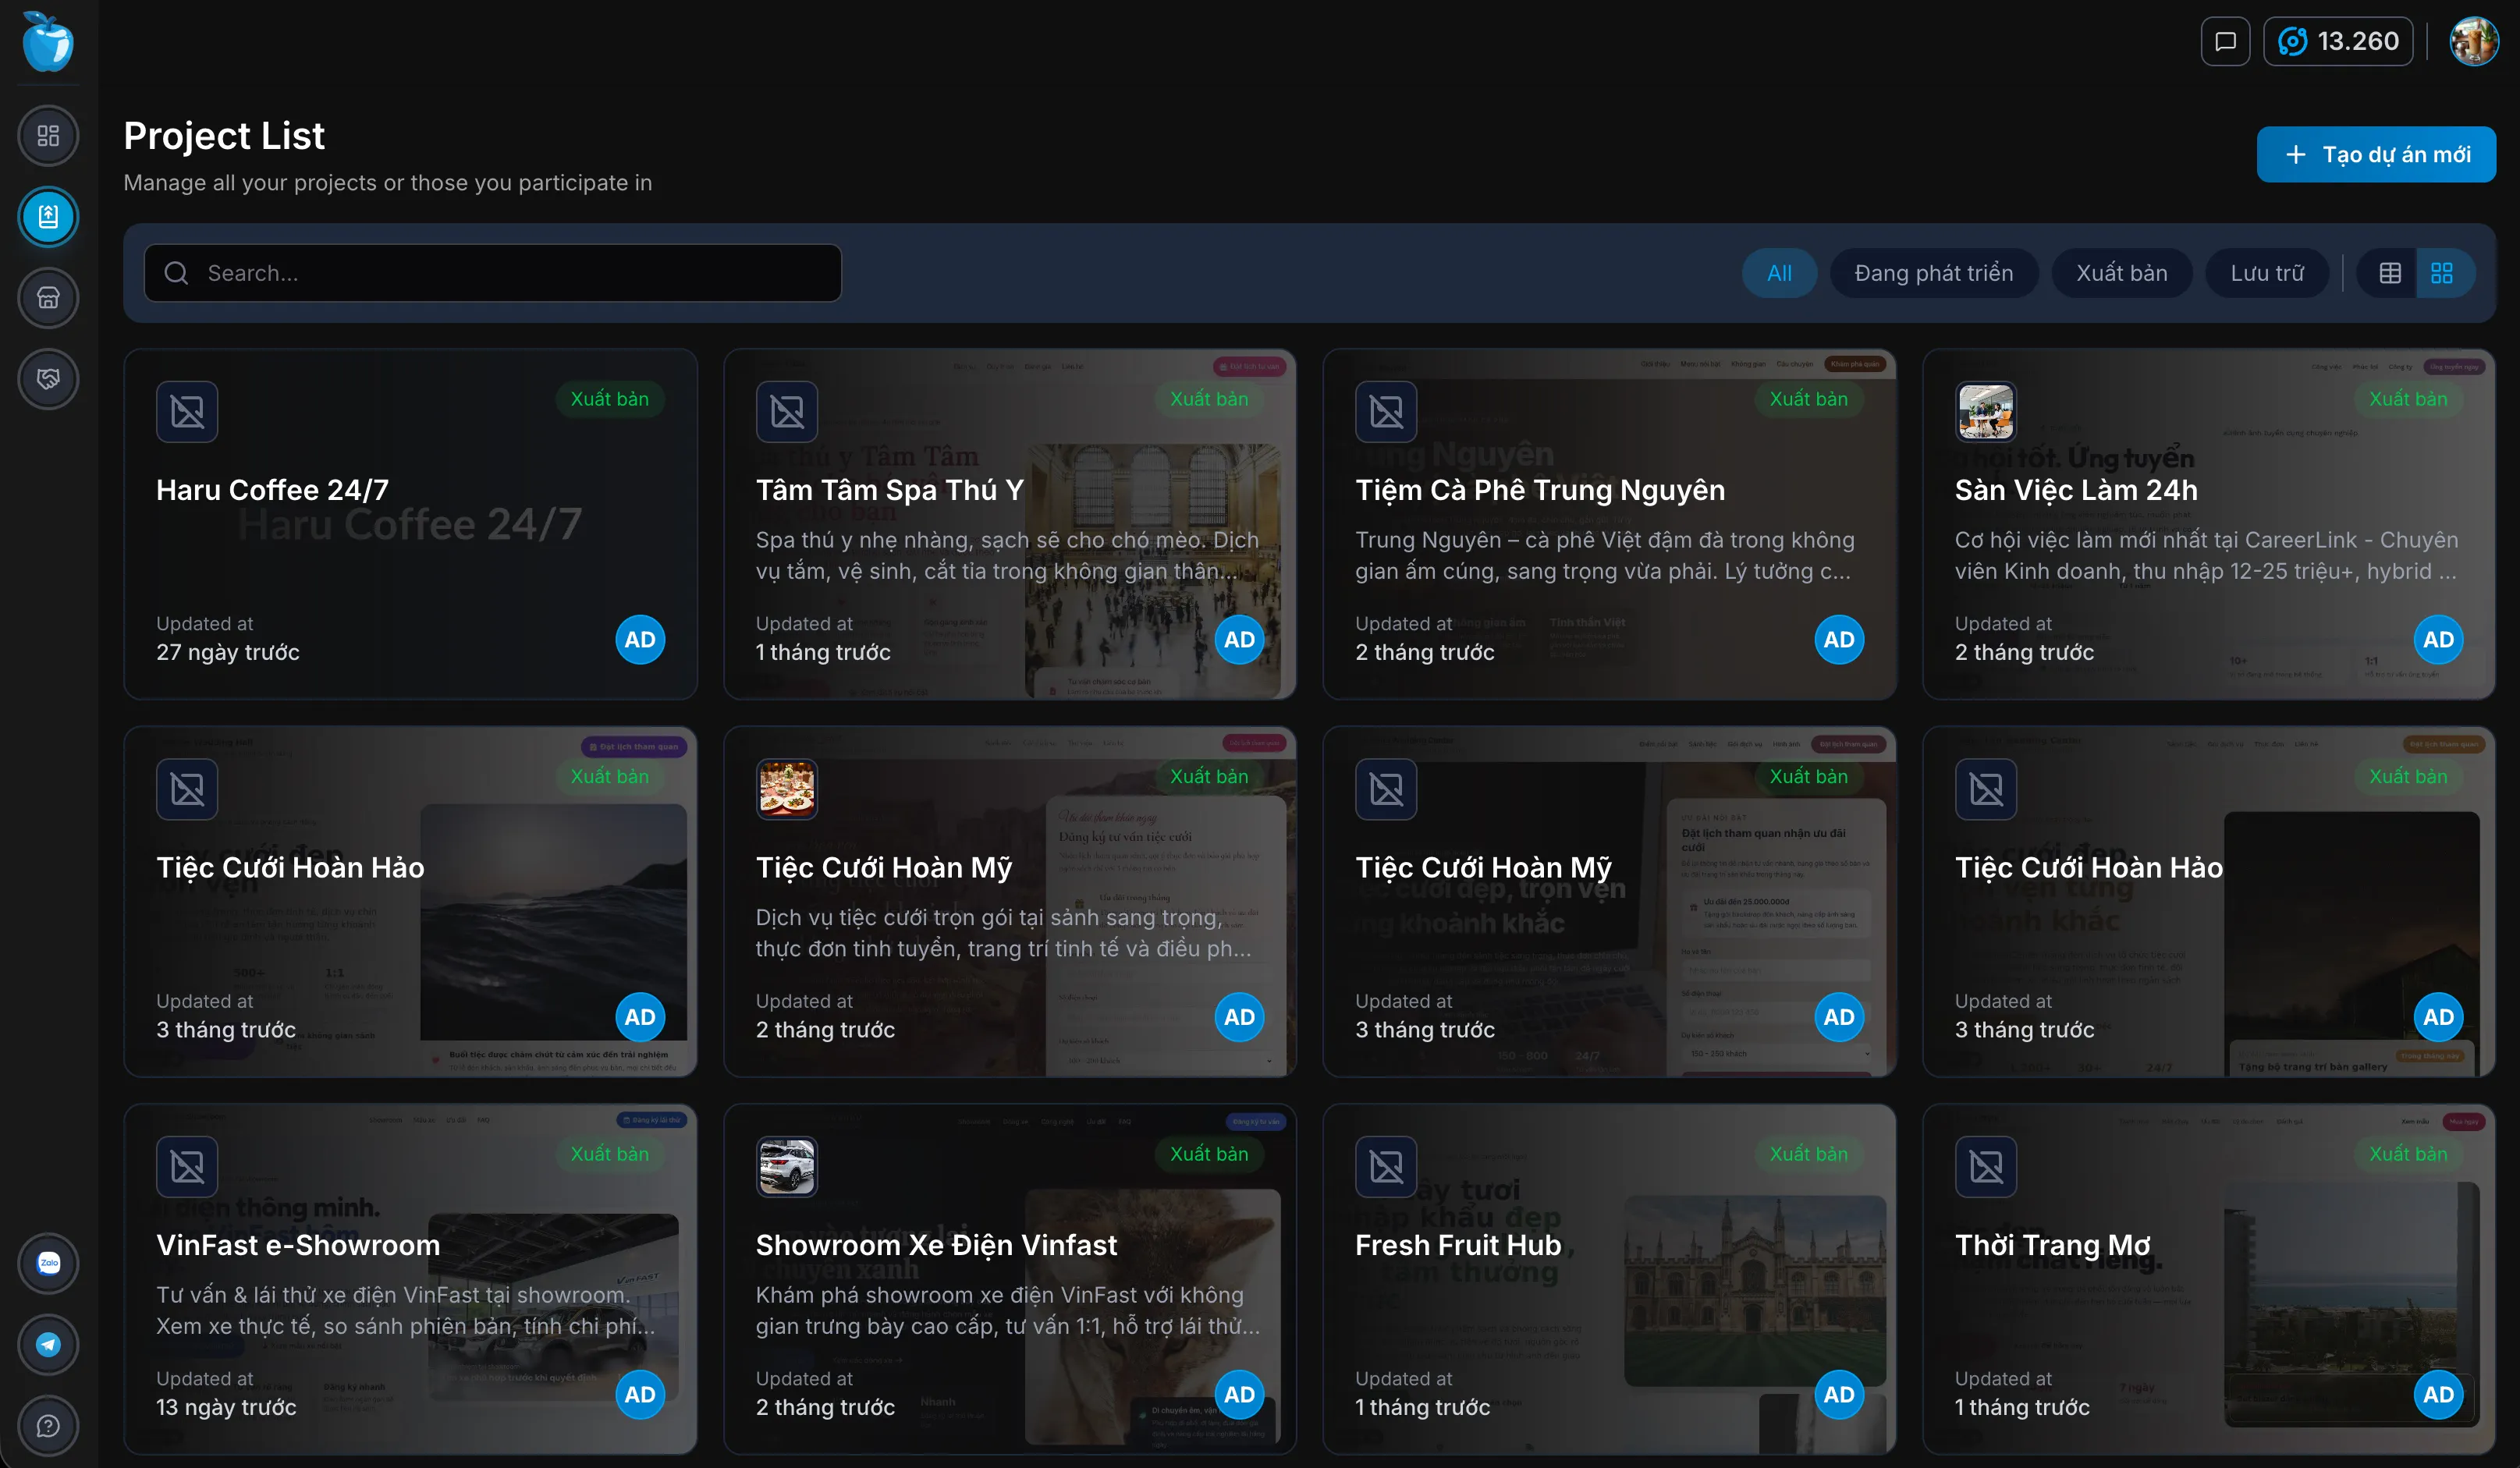Open the dashboard grid sidebar icon

48,135
